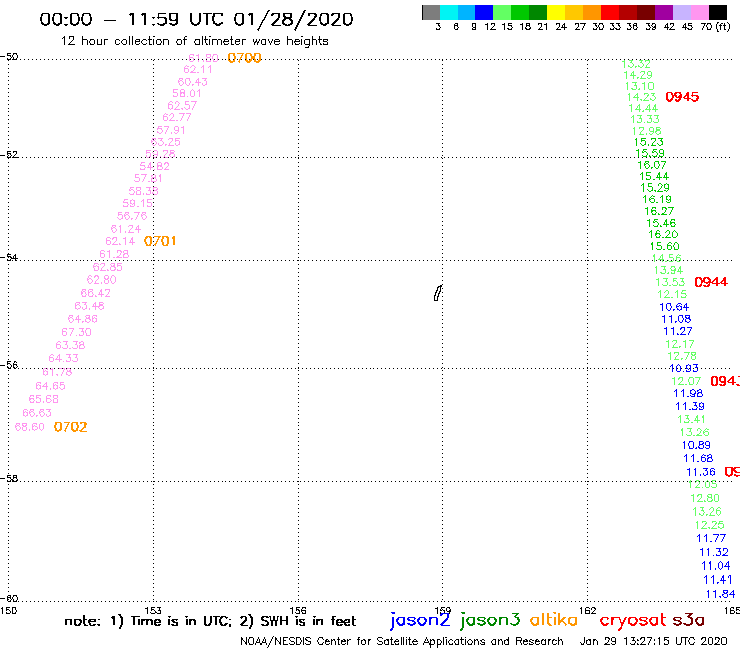740x650 pixels.
Task: Select the orange 0701 time marker
Action: coord(160,241)
